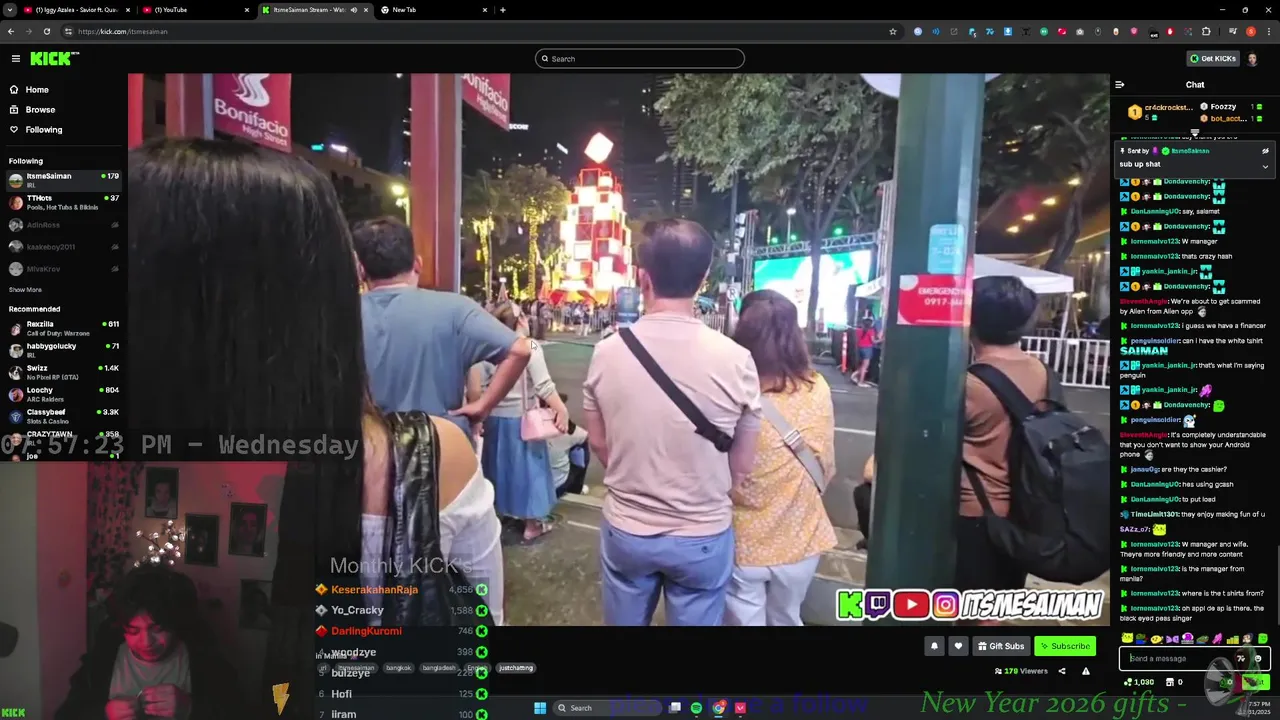Click the 7TV extension icon in toolbar
The image size is (1280, 720).
point(990,31)
